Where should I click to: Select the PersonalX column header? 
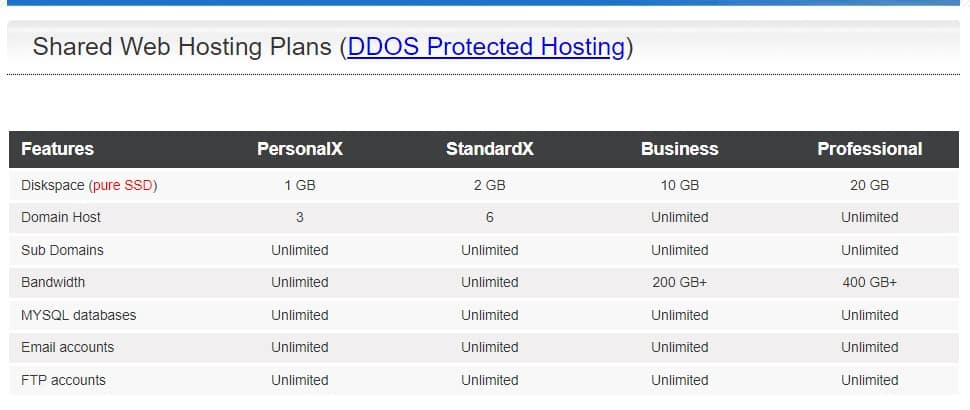click(299, 149)
